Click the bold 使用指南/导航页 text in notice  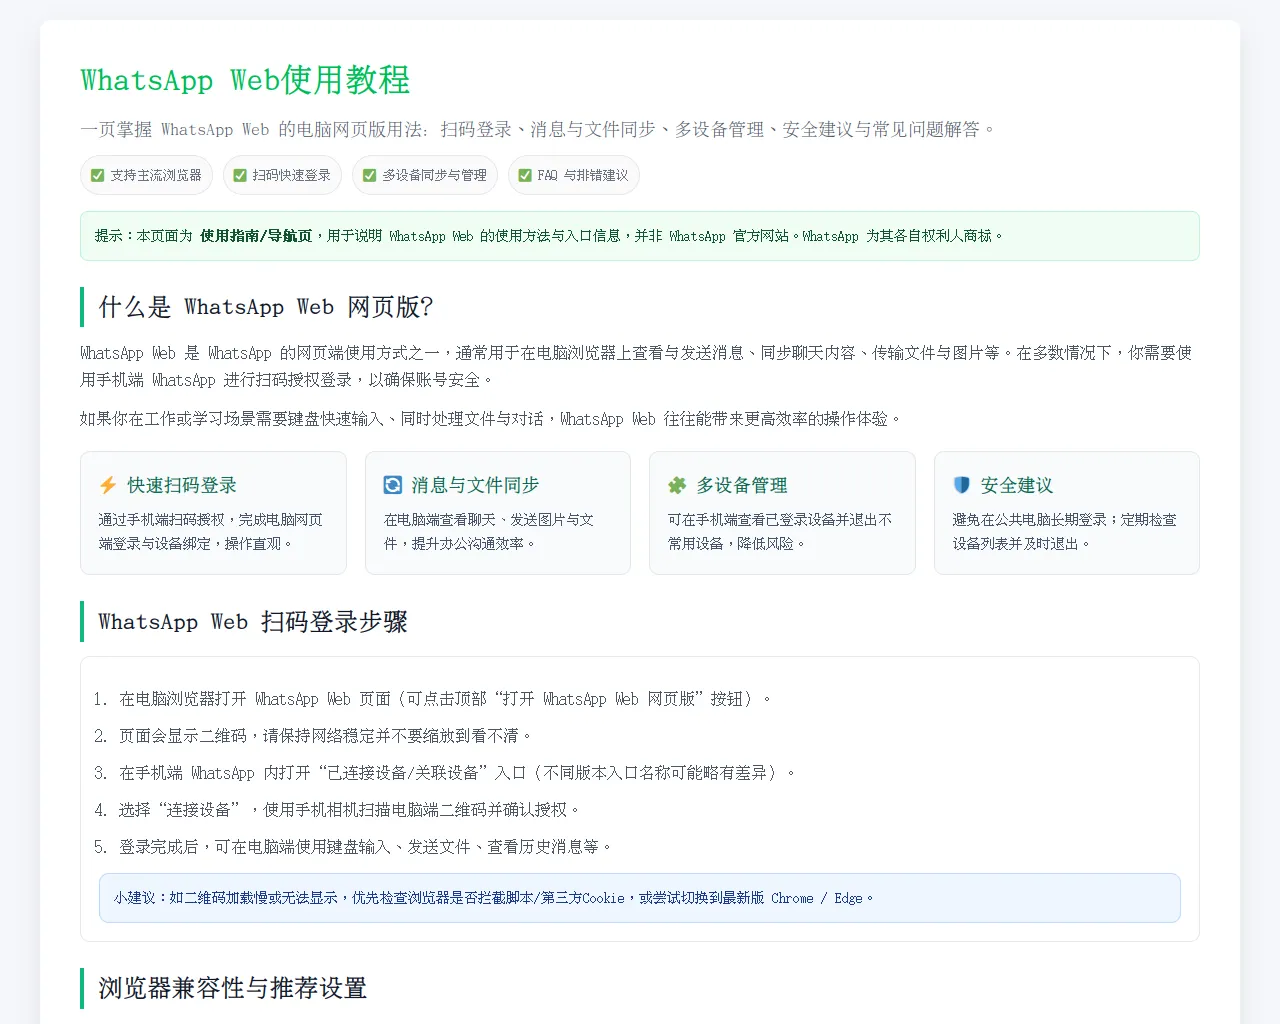[x=256, y=236]
